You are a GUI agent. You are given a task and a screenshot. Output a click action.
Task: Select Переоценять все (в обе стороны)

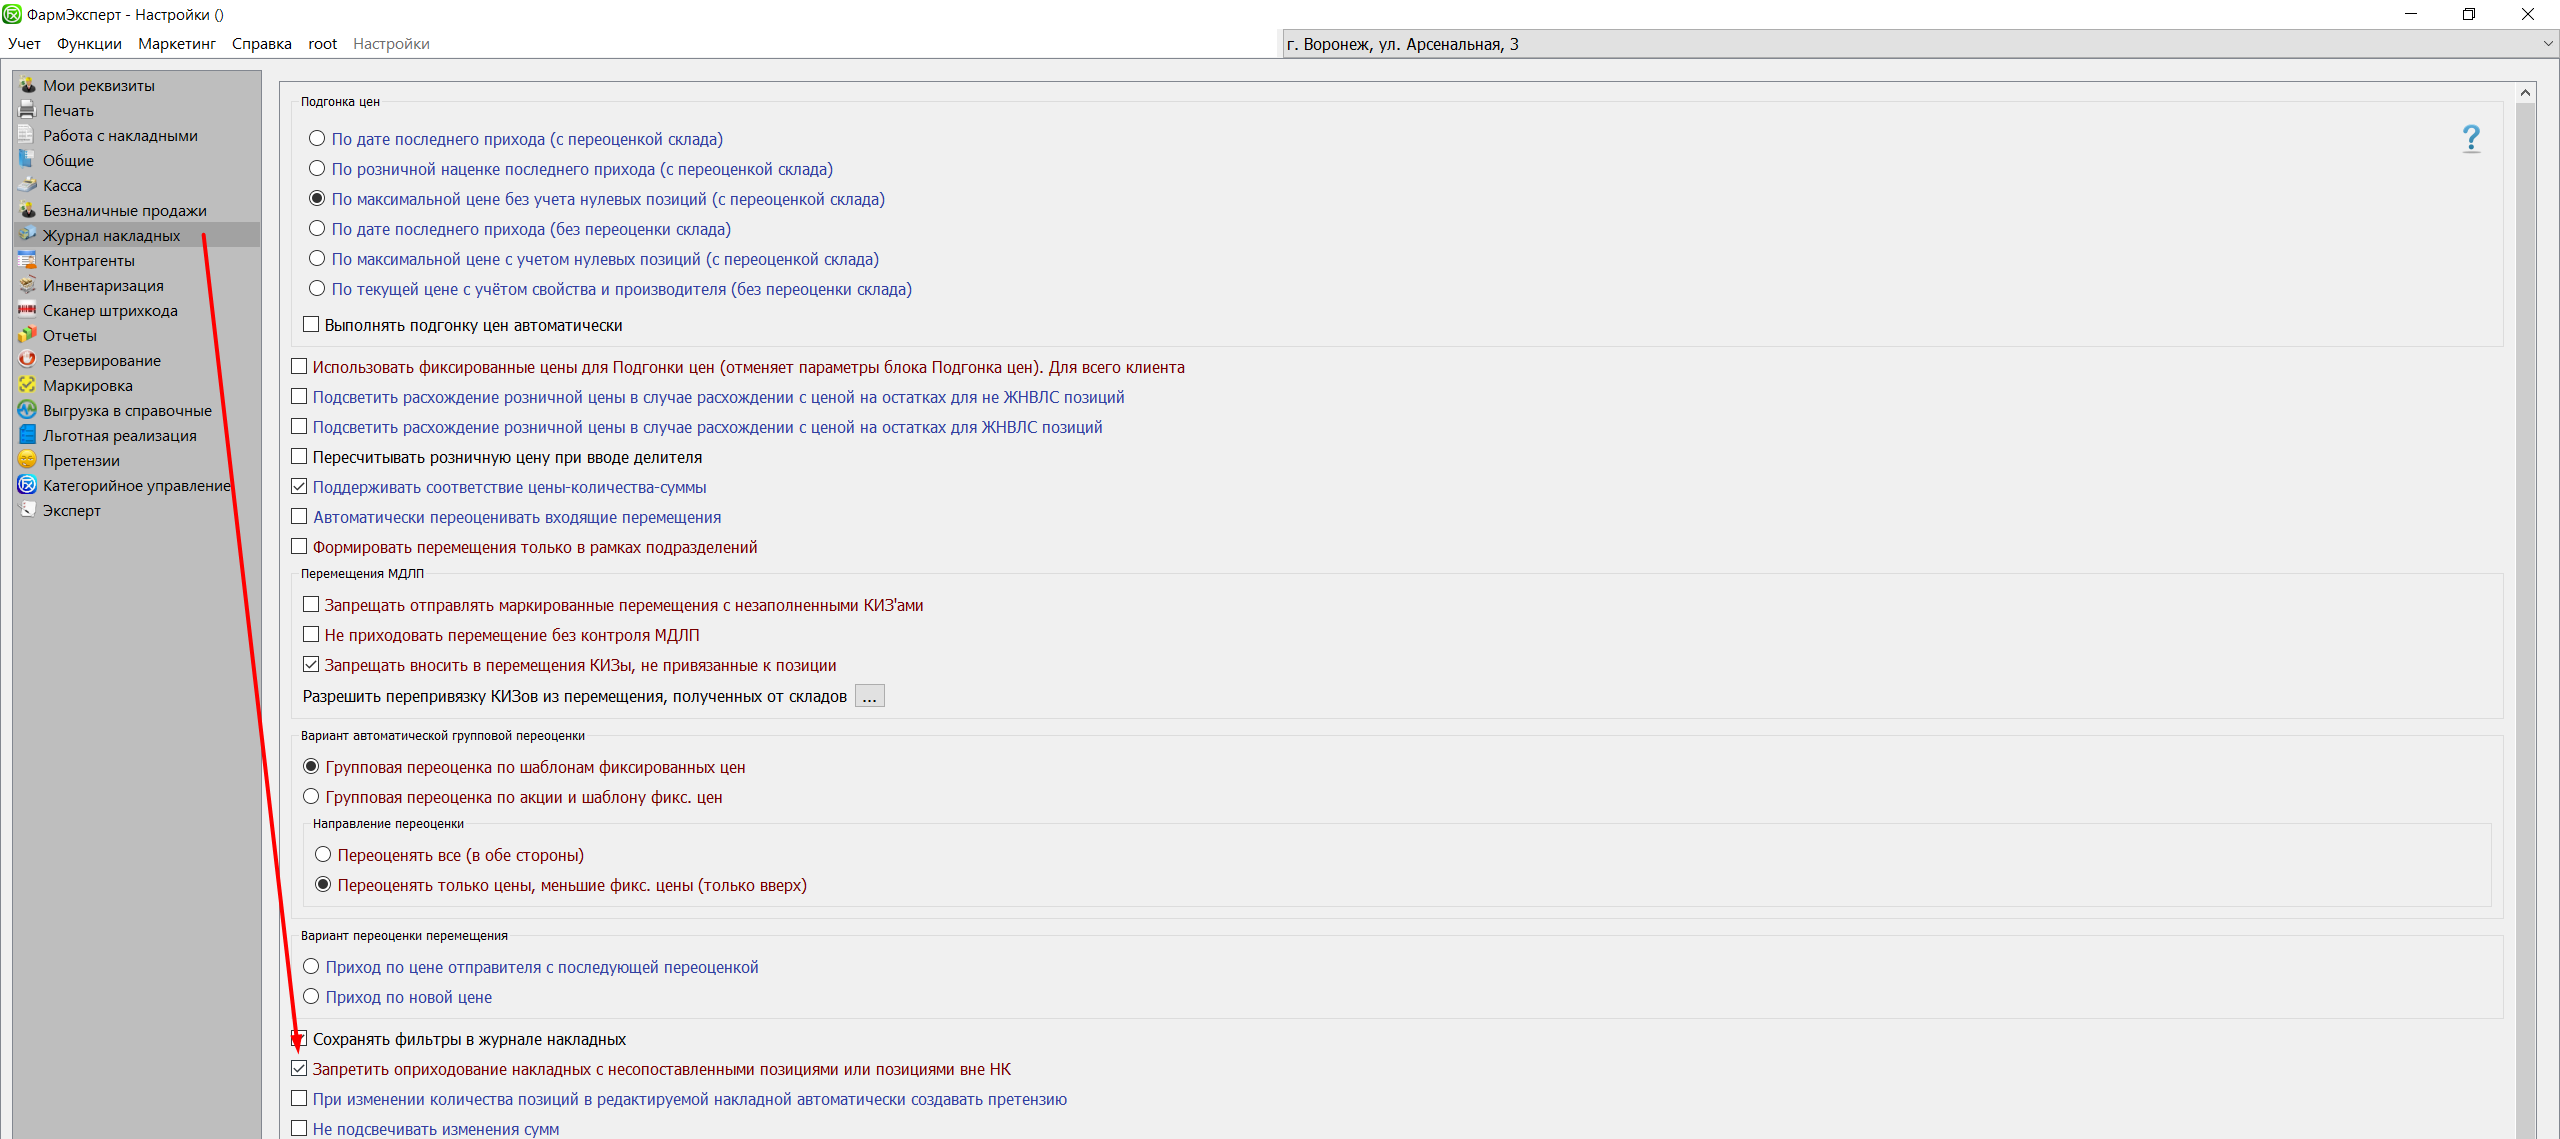(x=323, y=854)
